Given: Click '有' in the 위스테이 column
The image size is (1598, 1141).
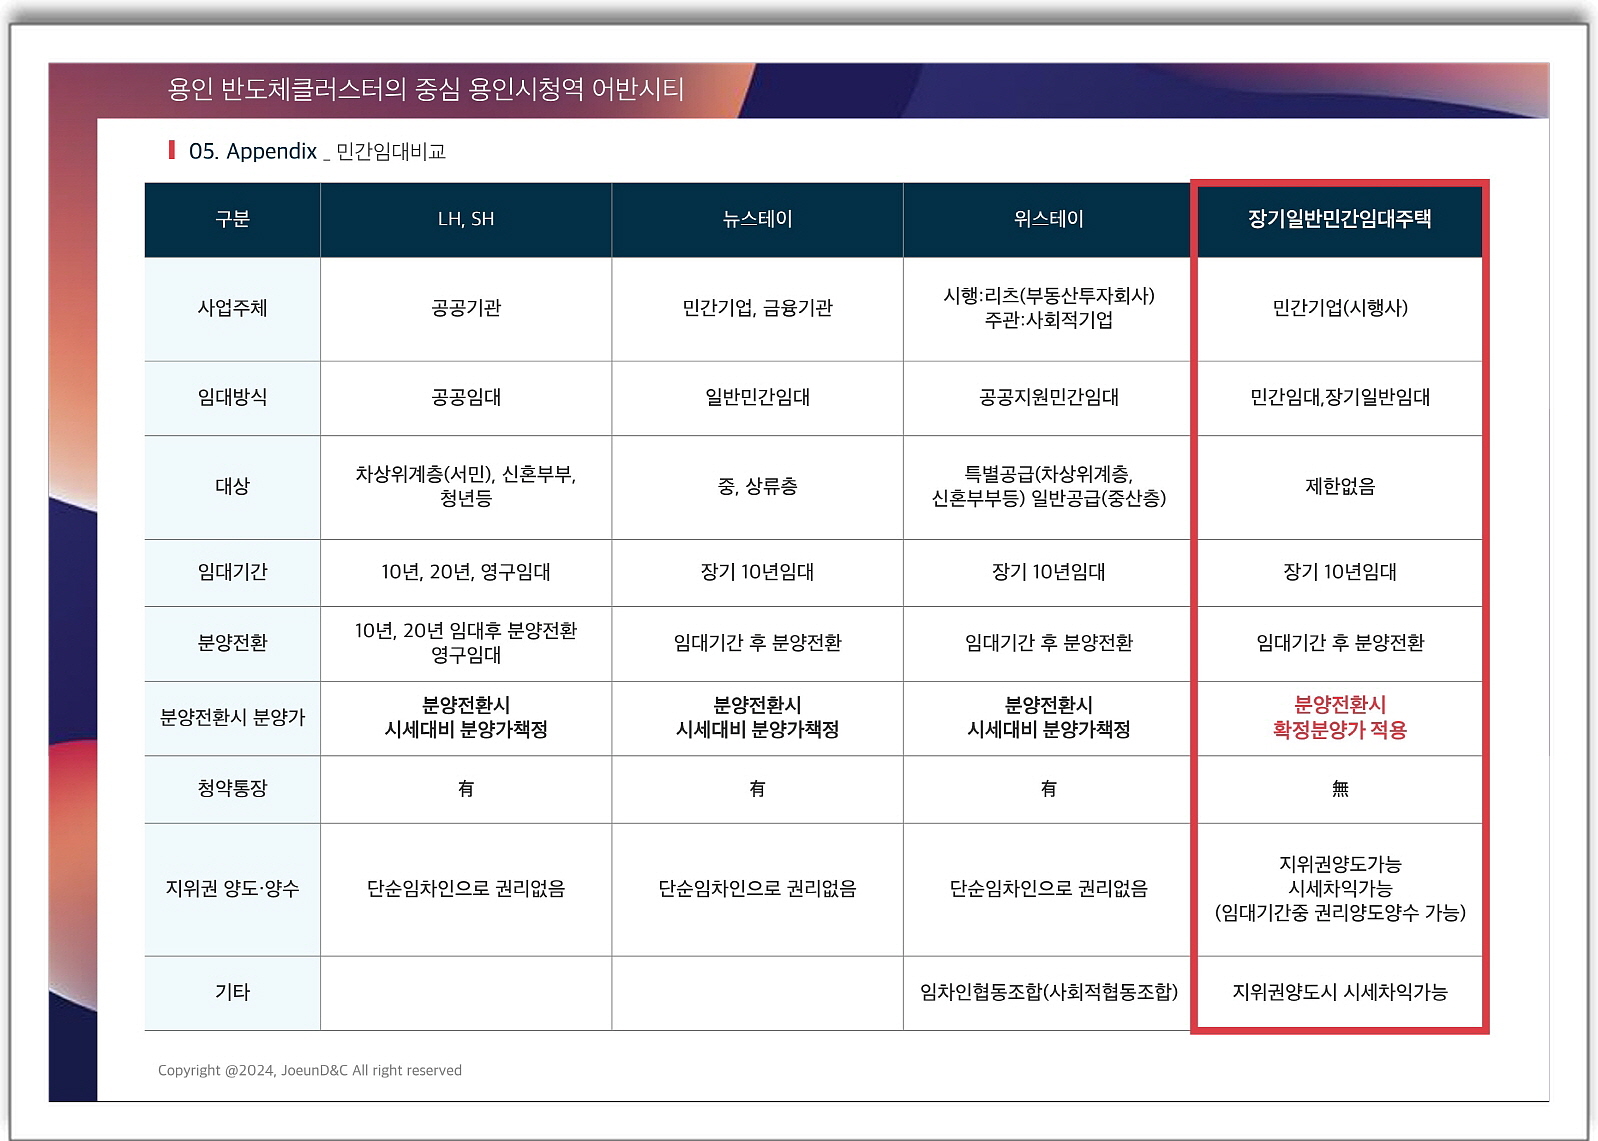Looking at the screenshot, I should [1048, 789].
